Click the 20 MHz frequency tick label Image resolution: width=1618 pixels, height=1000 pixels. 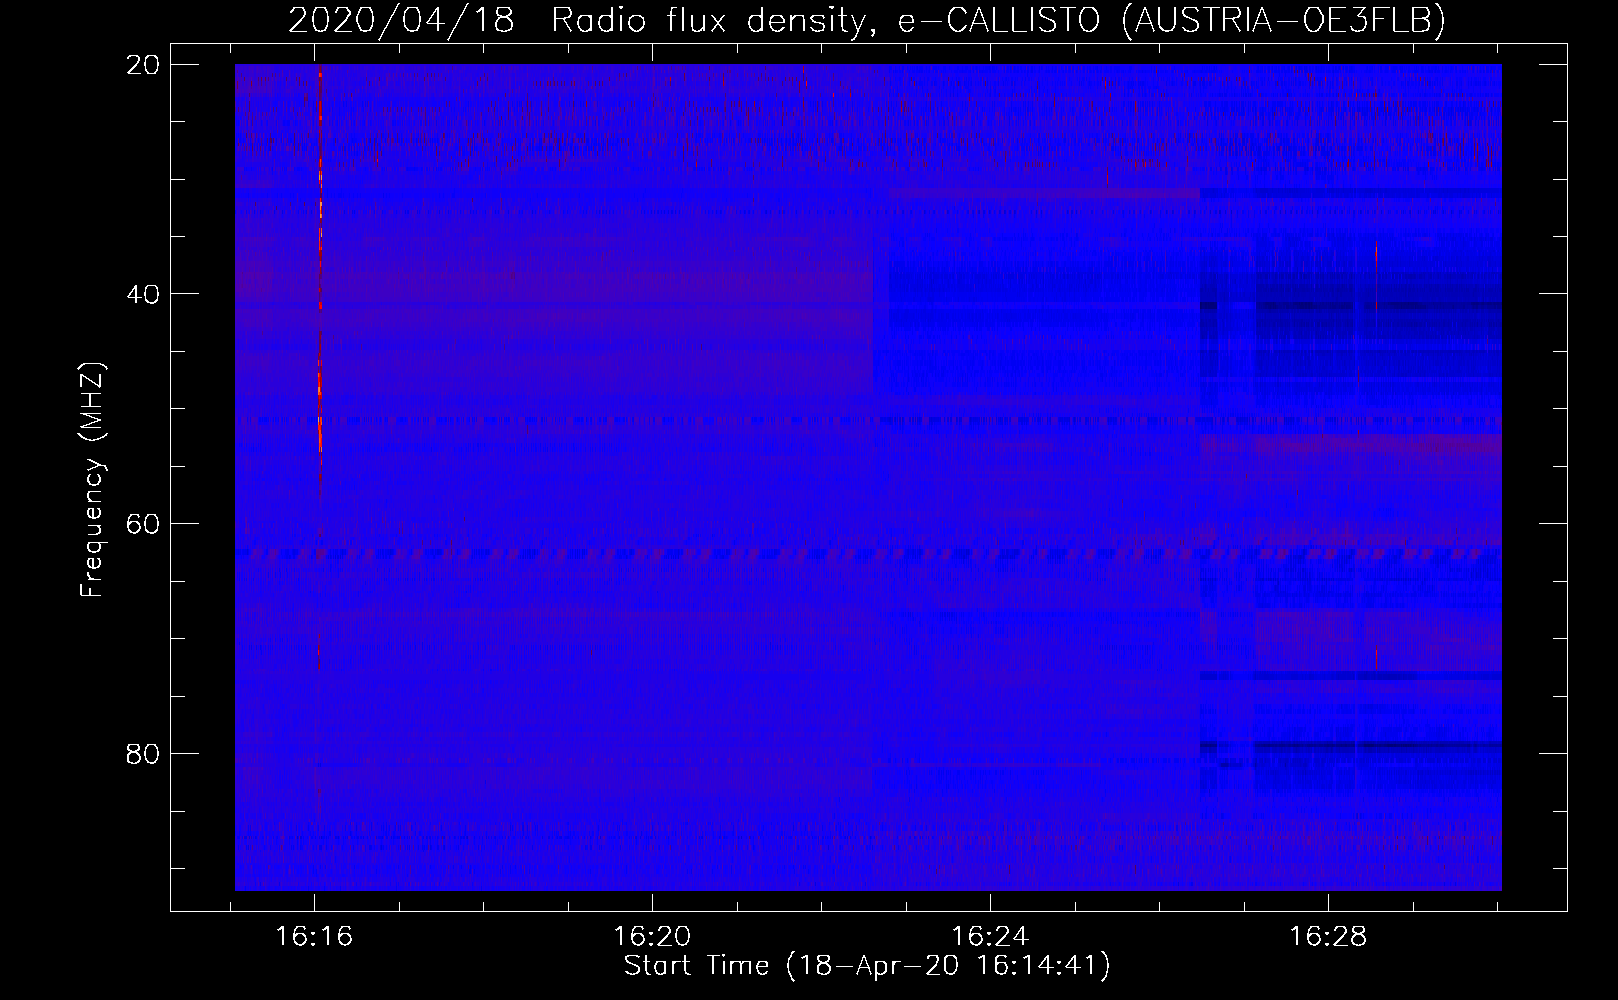[143, 64]
